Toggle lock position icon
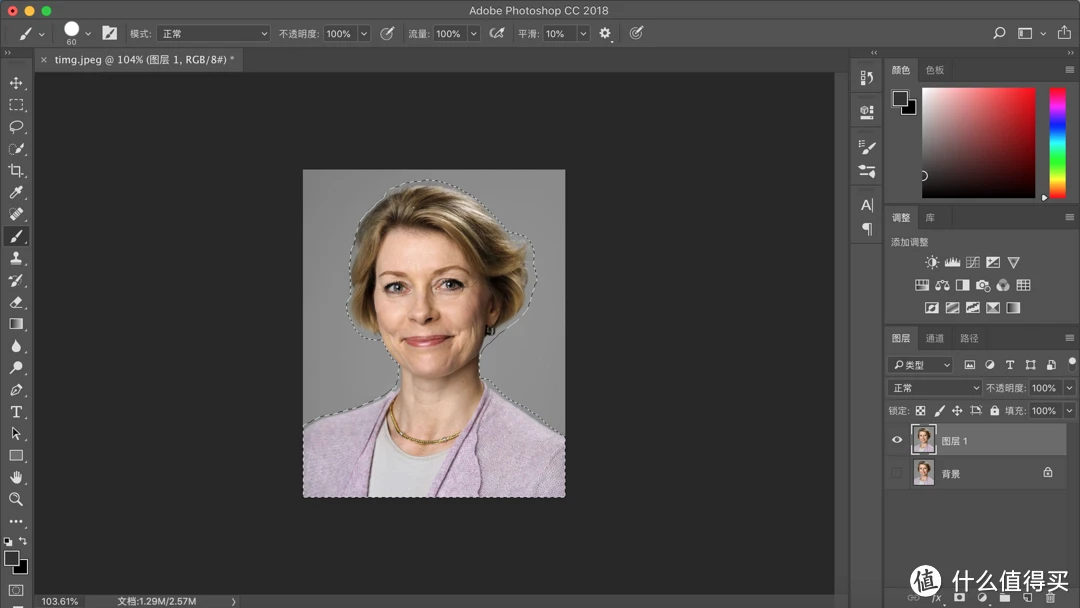This screenshot has height=608, width=1080. click(x=957, y=410)
